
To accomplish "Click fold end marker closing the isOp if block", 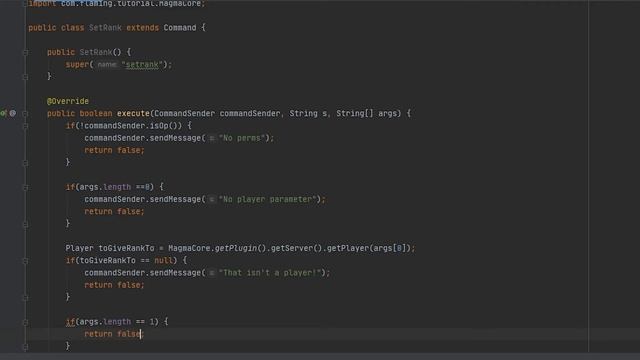I will [25, 163].
